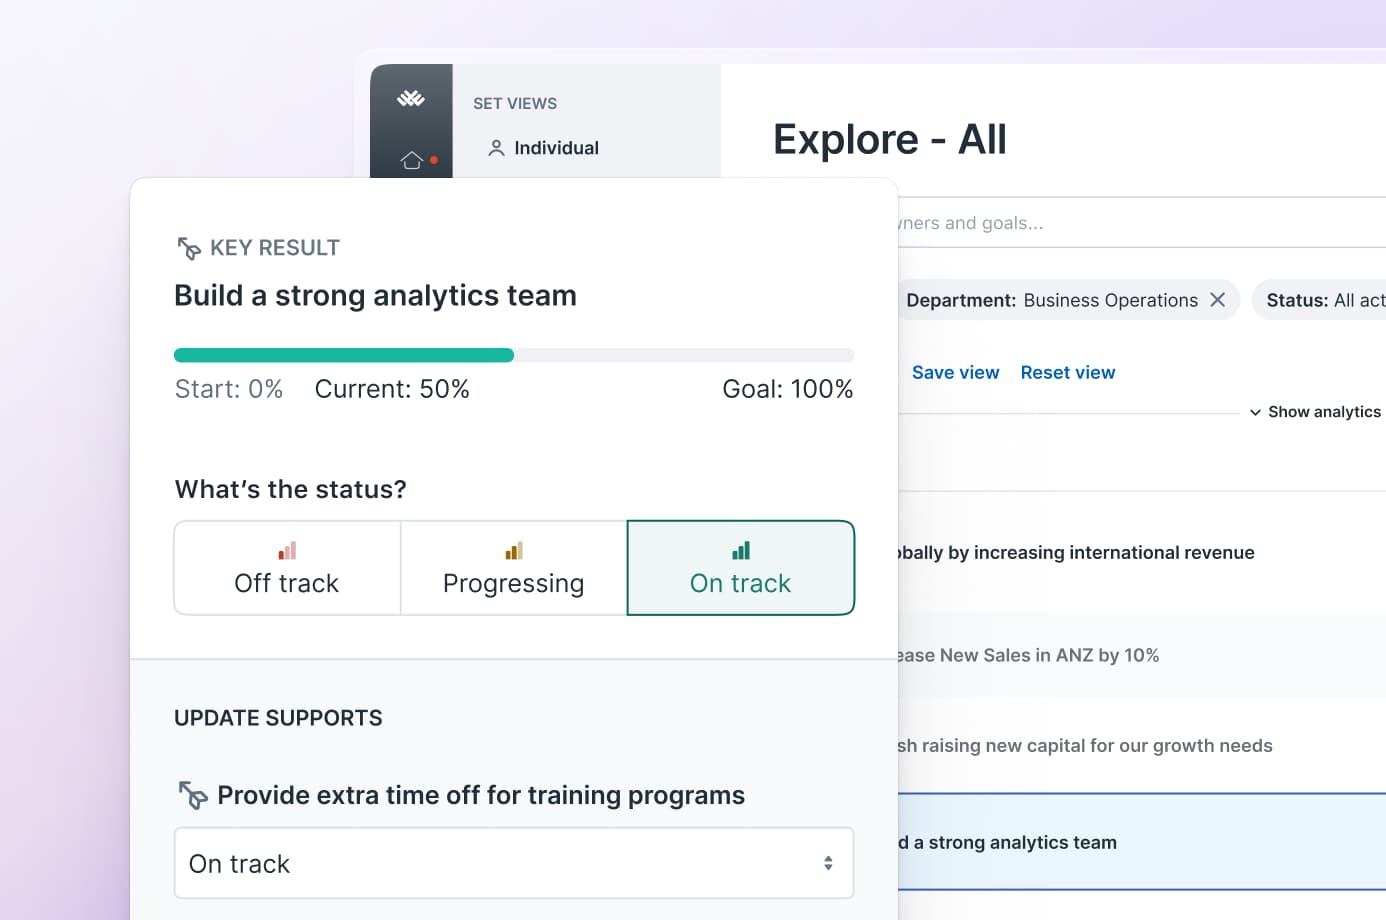
Task: Click the person icon beside Individual
Action: pyautogui.click(x=495, y=147)
